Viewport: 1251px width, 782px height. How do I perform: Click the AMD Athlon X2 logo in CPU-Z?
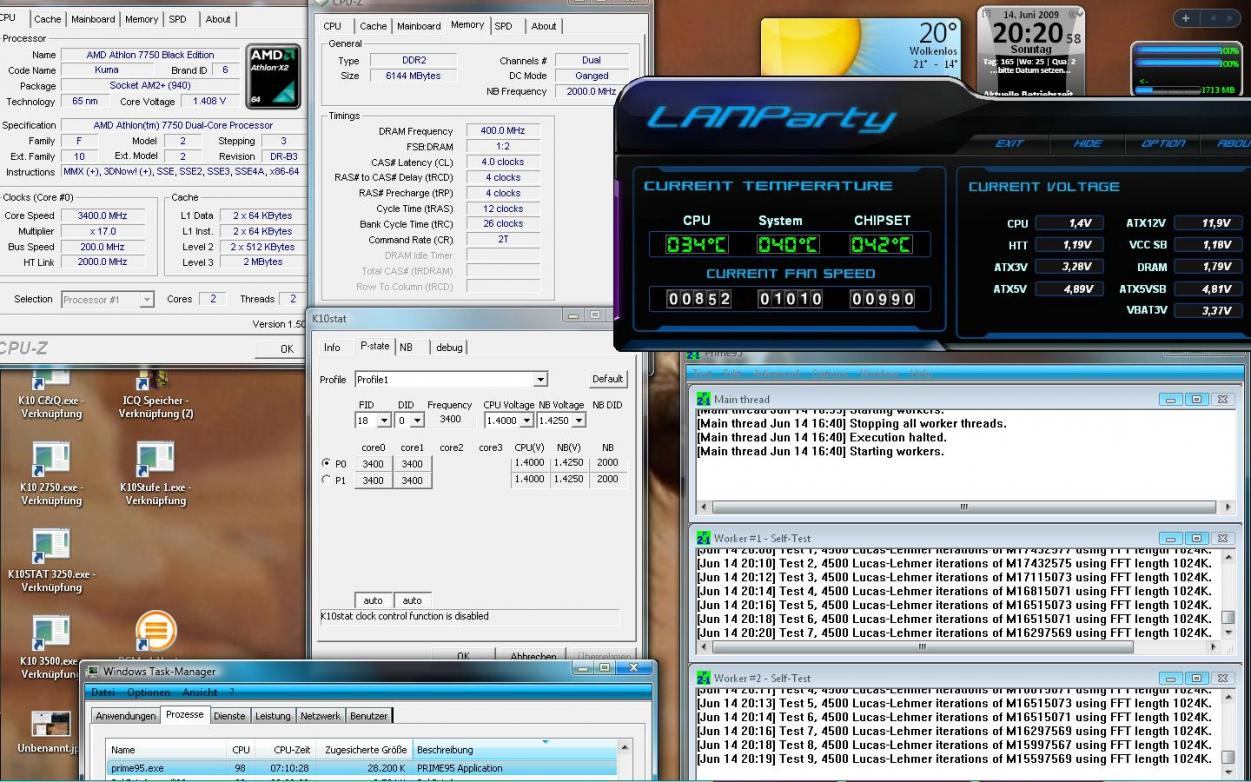[272, 75]
